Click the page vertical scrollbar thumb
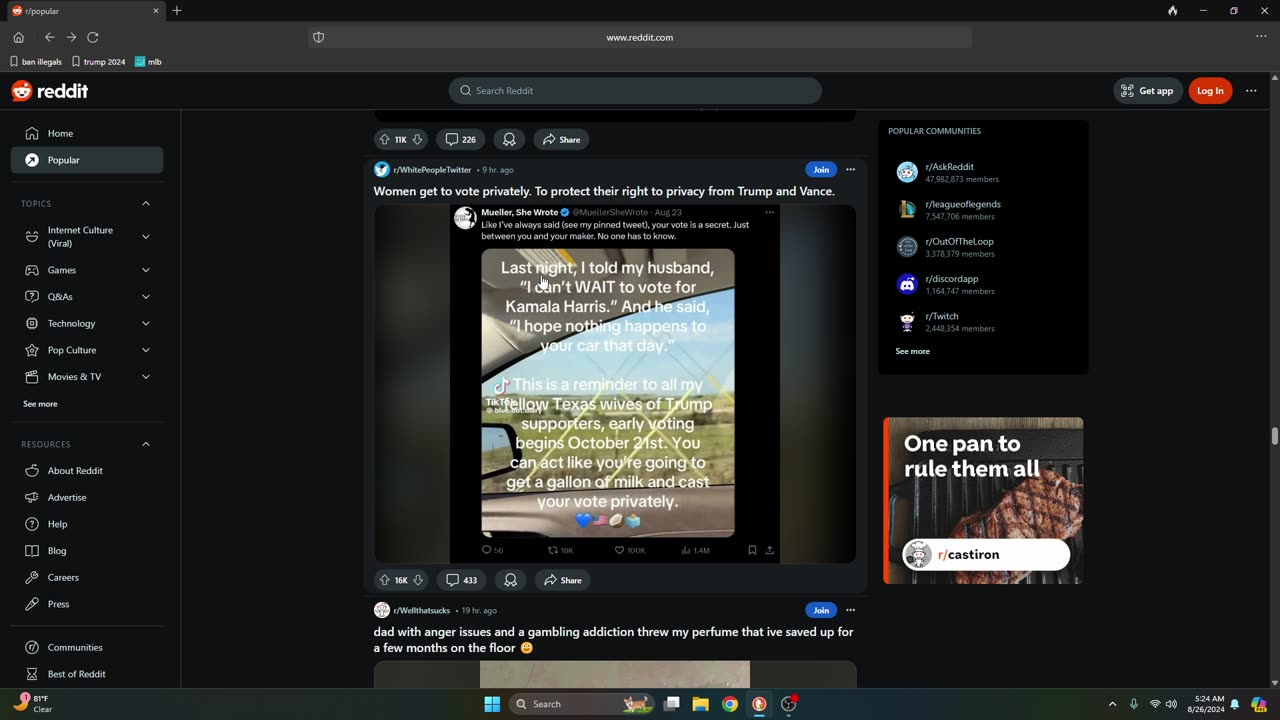Viewport: 1280px width, 720px height. [1274, 437]
